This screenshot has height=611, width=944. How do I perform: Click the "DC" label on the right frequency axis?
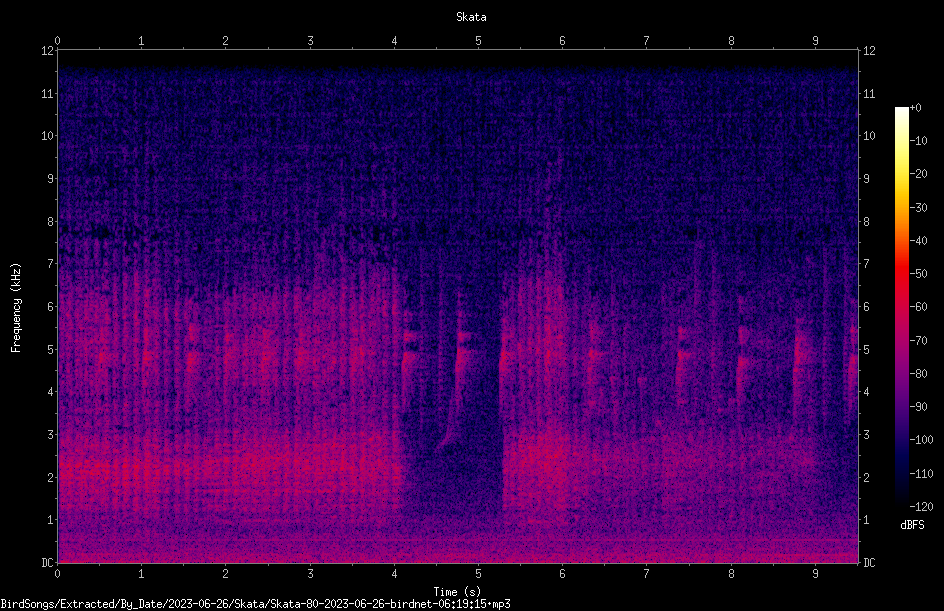click(x=869, y=563)
